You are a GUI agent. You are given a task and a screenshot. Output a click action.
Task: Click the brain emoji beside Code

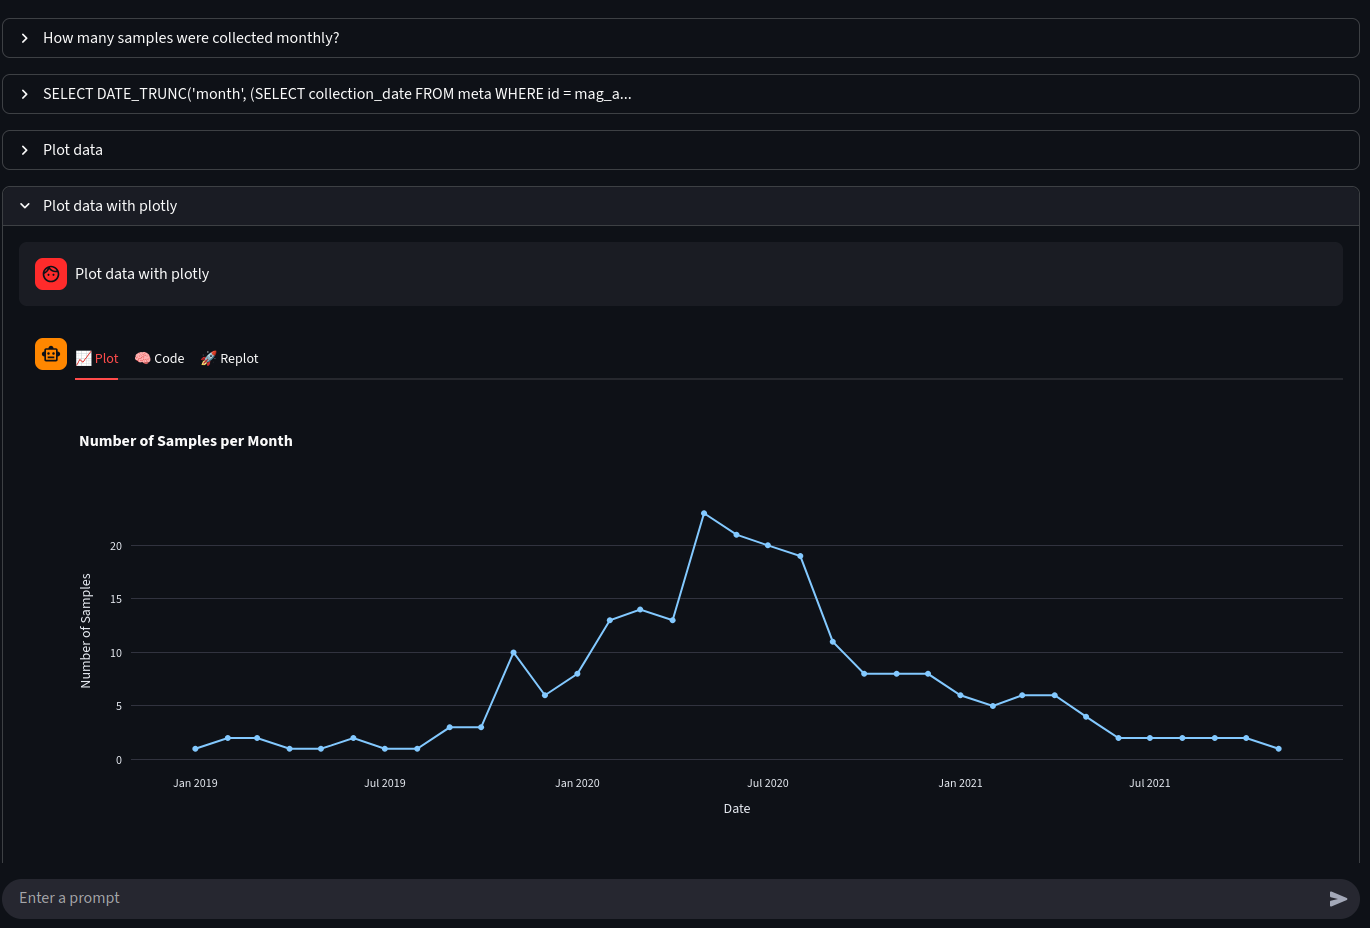point(141,357)
